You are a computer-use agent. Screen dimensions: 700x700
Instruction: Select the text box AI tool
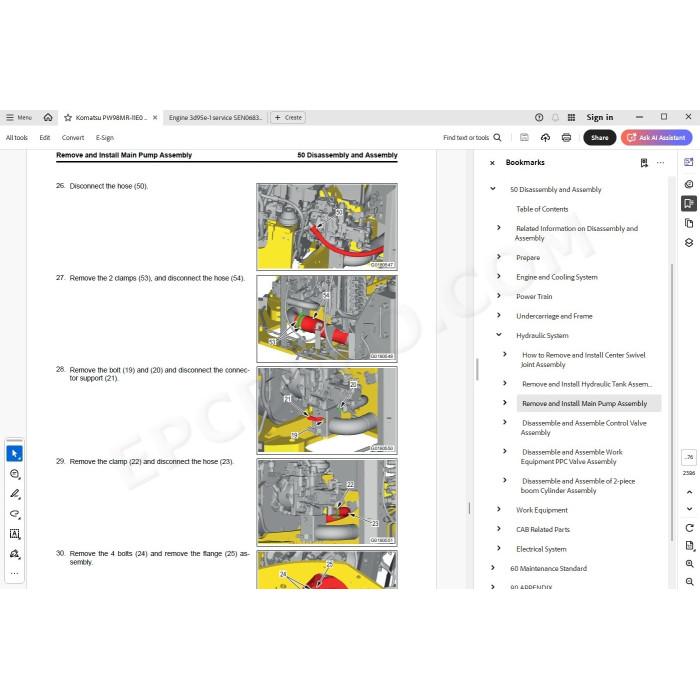click(x=15, y=534)
